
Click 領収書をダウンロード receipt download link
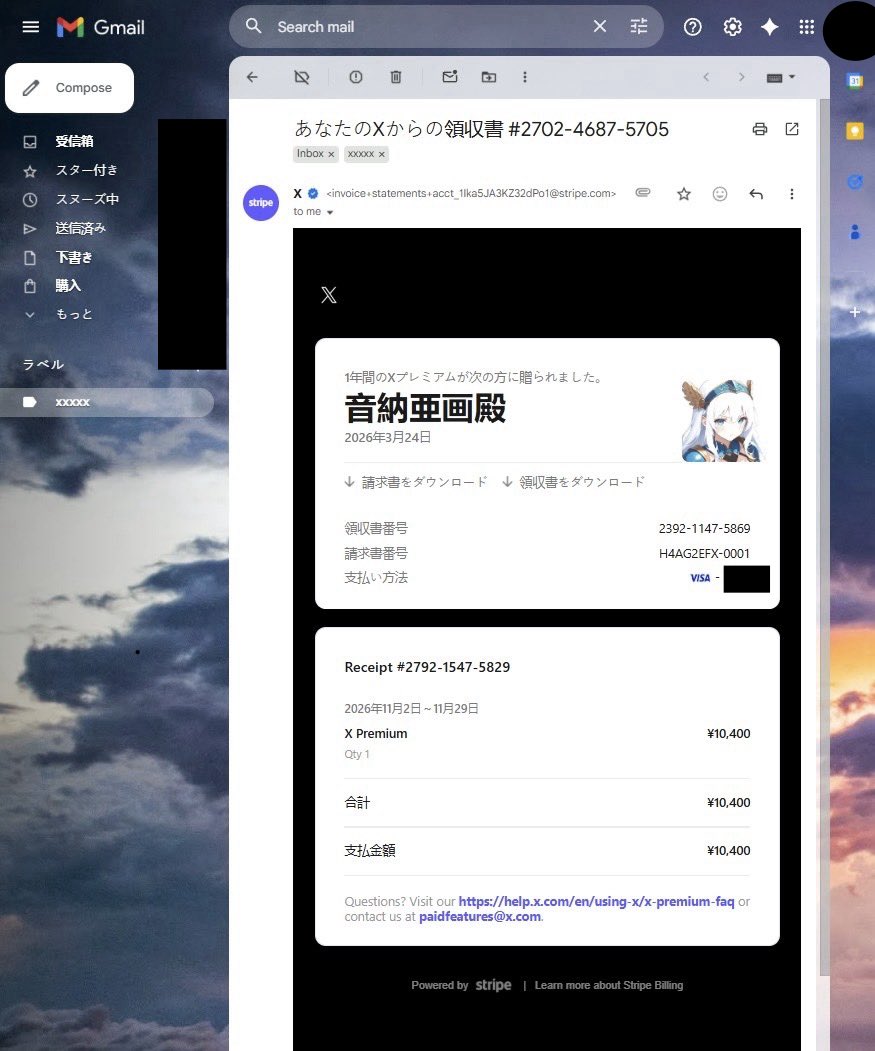coord(573,482)
